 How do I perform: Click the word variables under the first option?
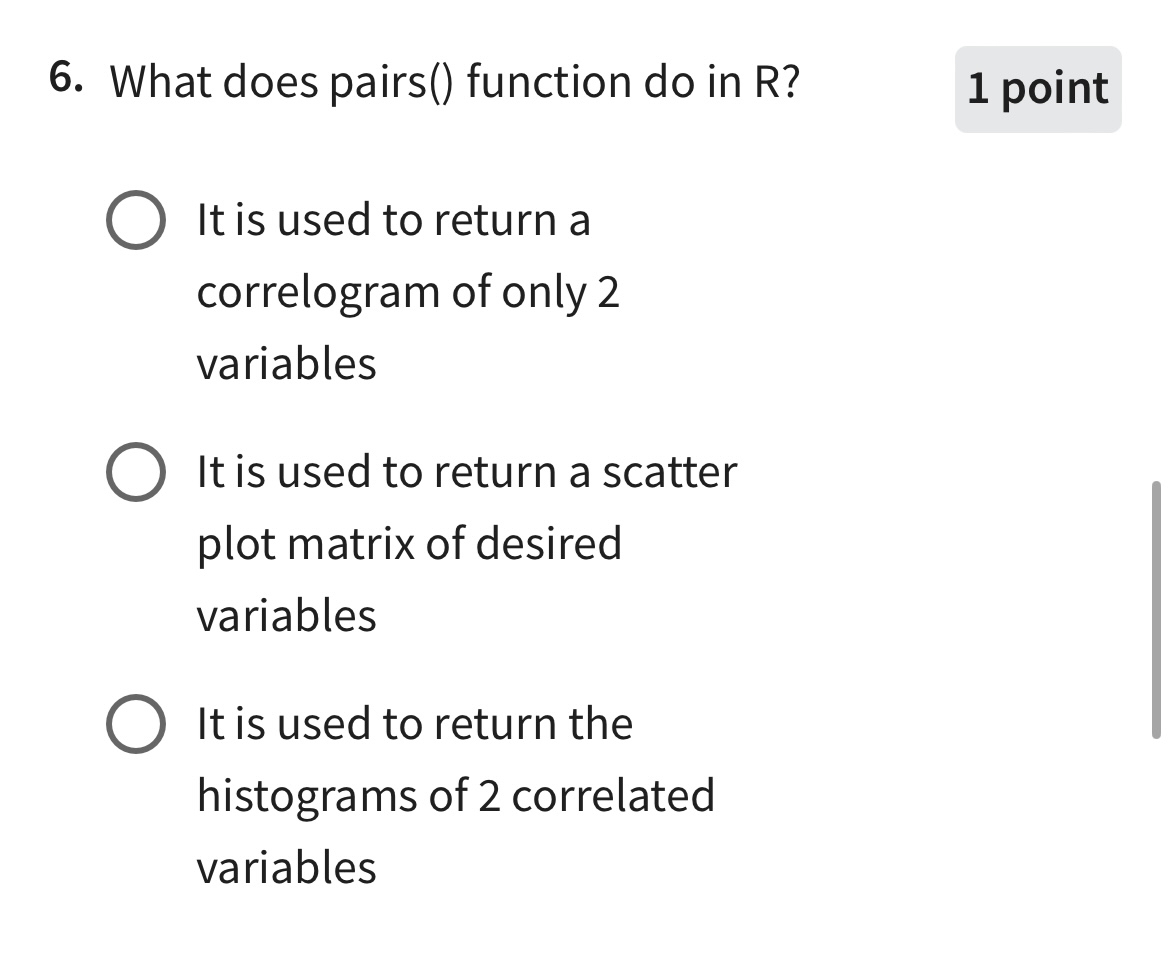tap(286, 365)
